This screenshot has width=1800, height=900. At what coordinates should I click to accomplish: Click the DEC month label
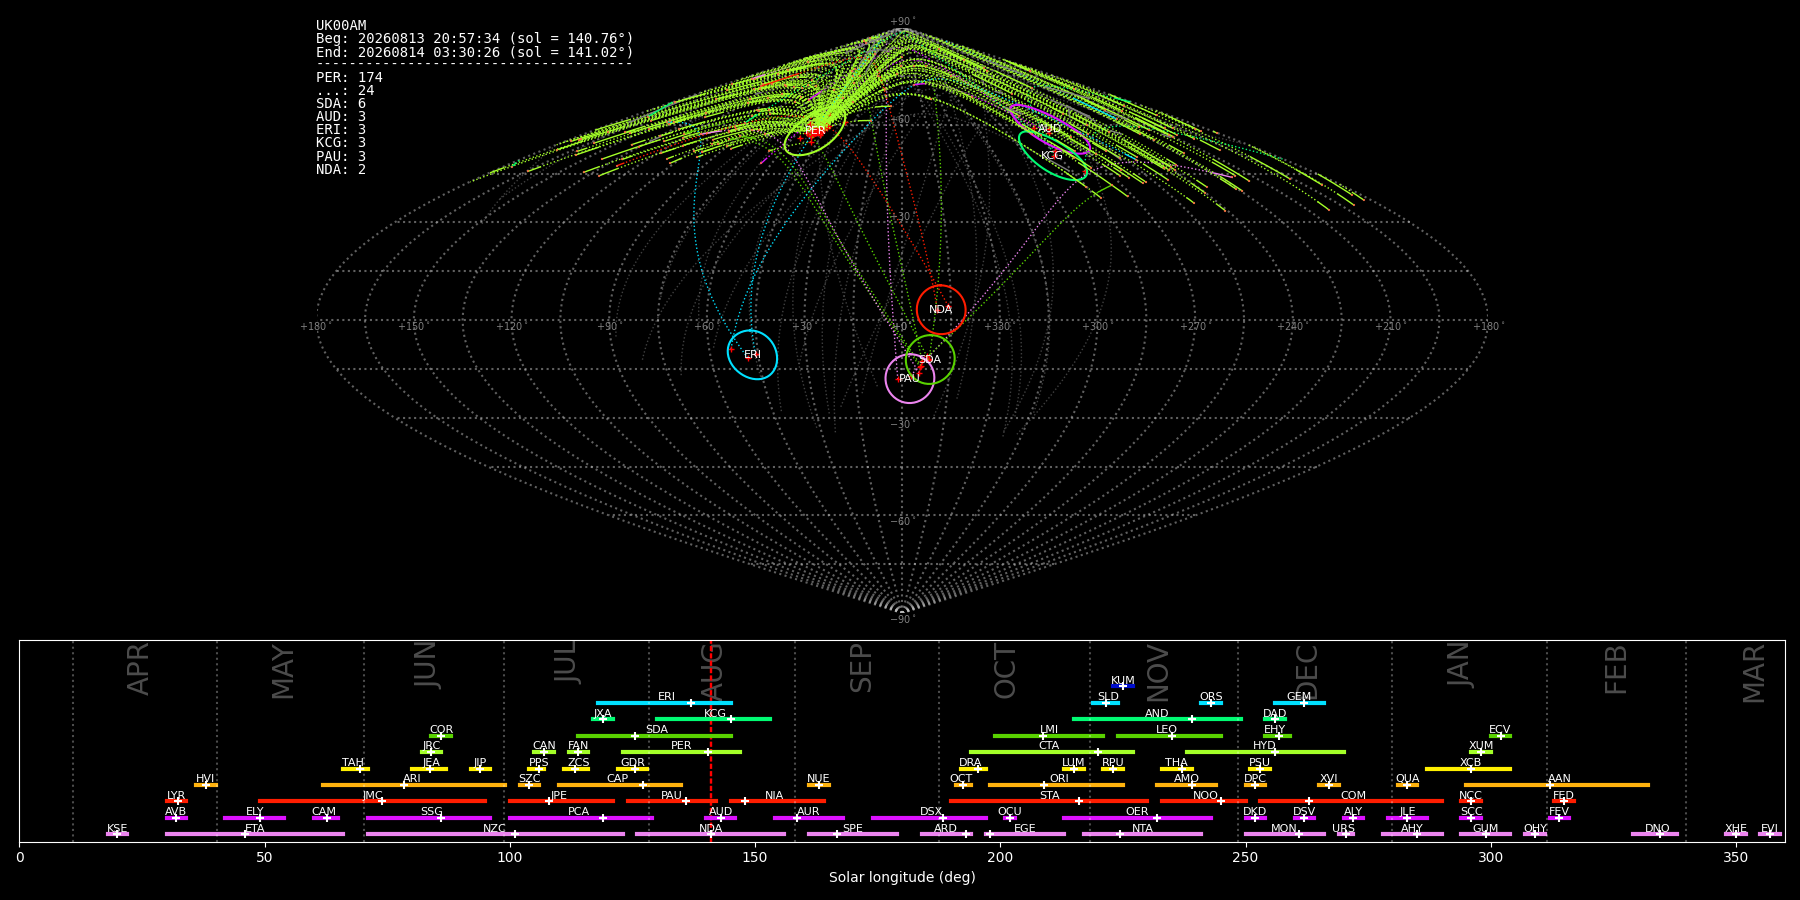[x=1307, y=672]
